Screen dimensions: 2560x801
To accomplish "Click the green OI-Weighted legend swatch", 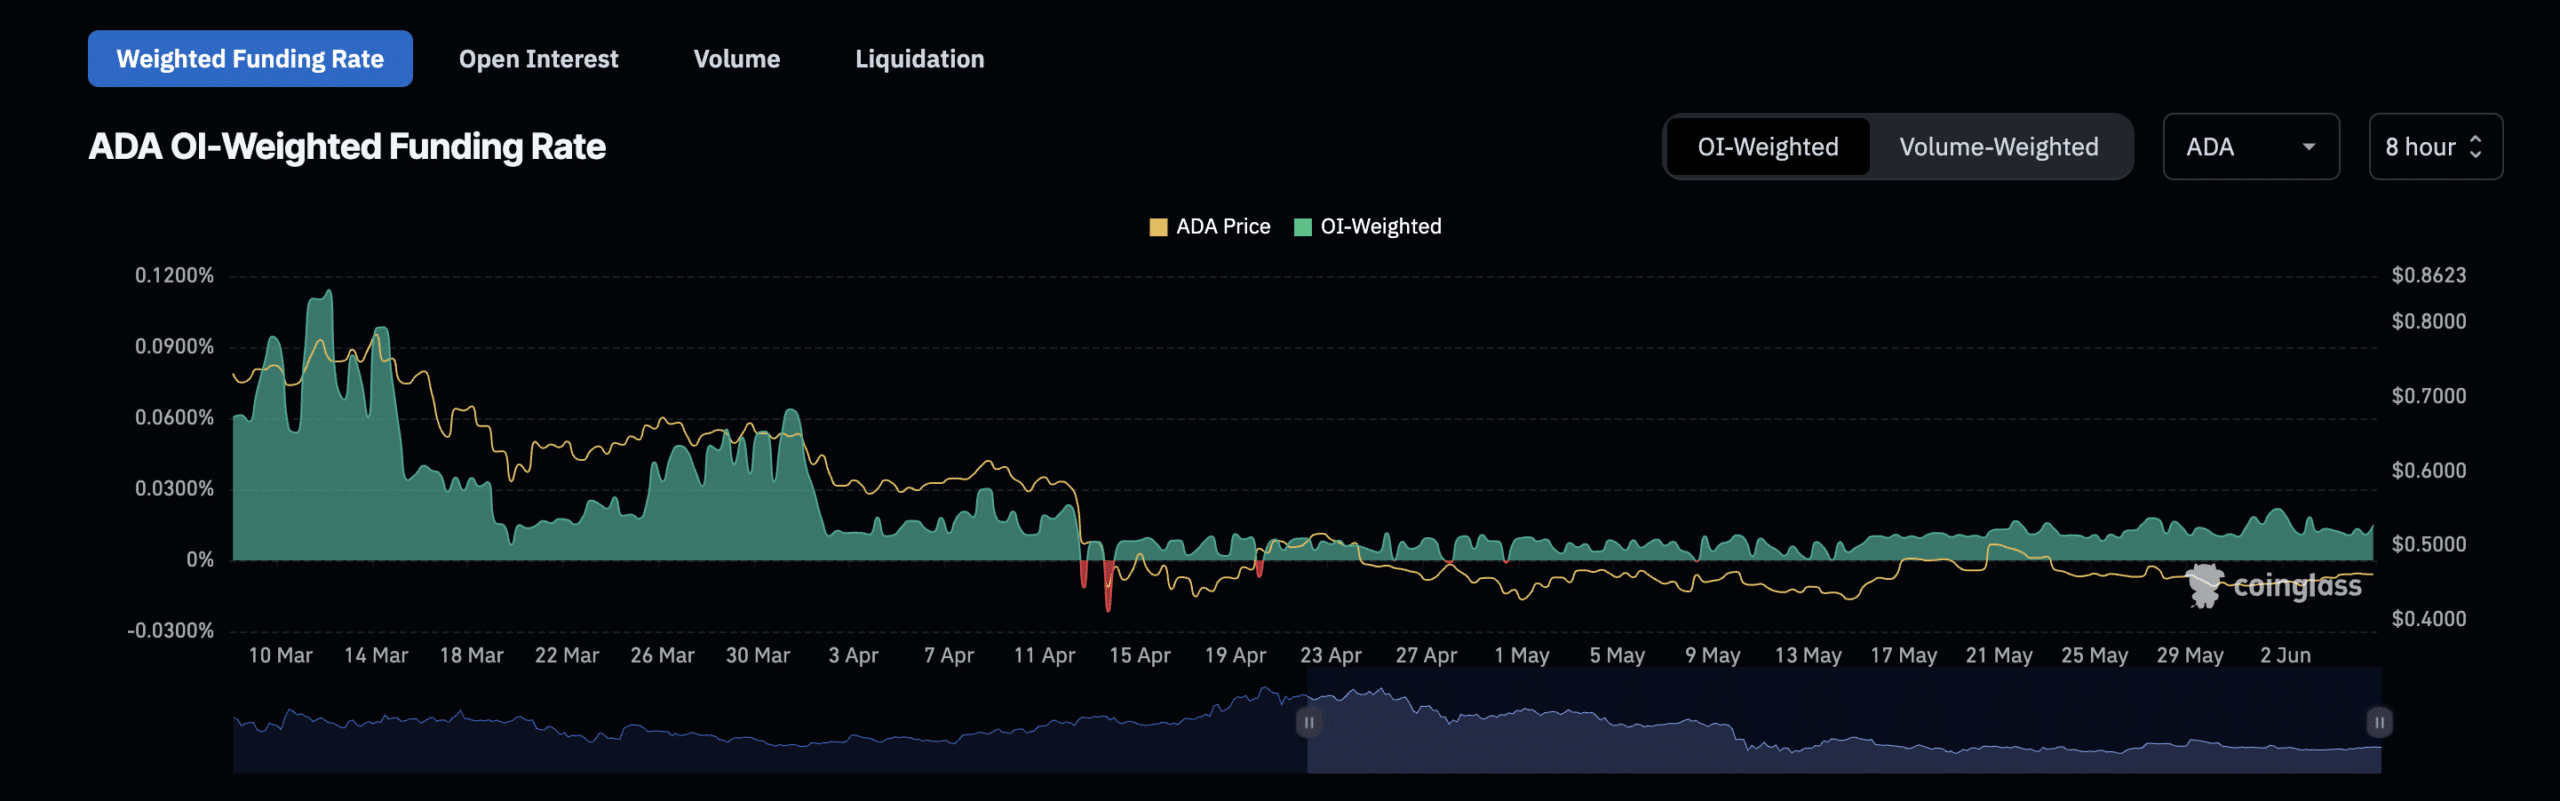I will click(x=1302, y=227).
